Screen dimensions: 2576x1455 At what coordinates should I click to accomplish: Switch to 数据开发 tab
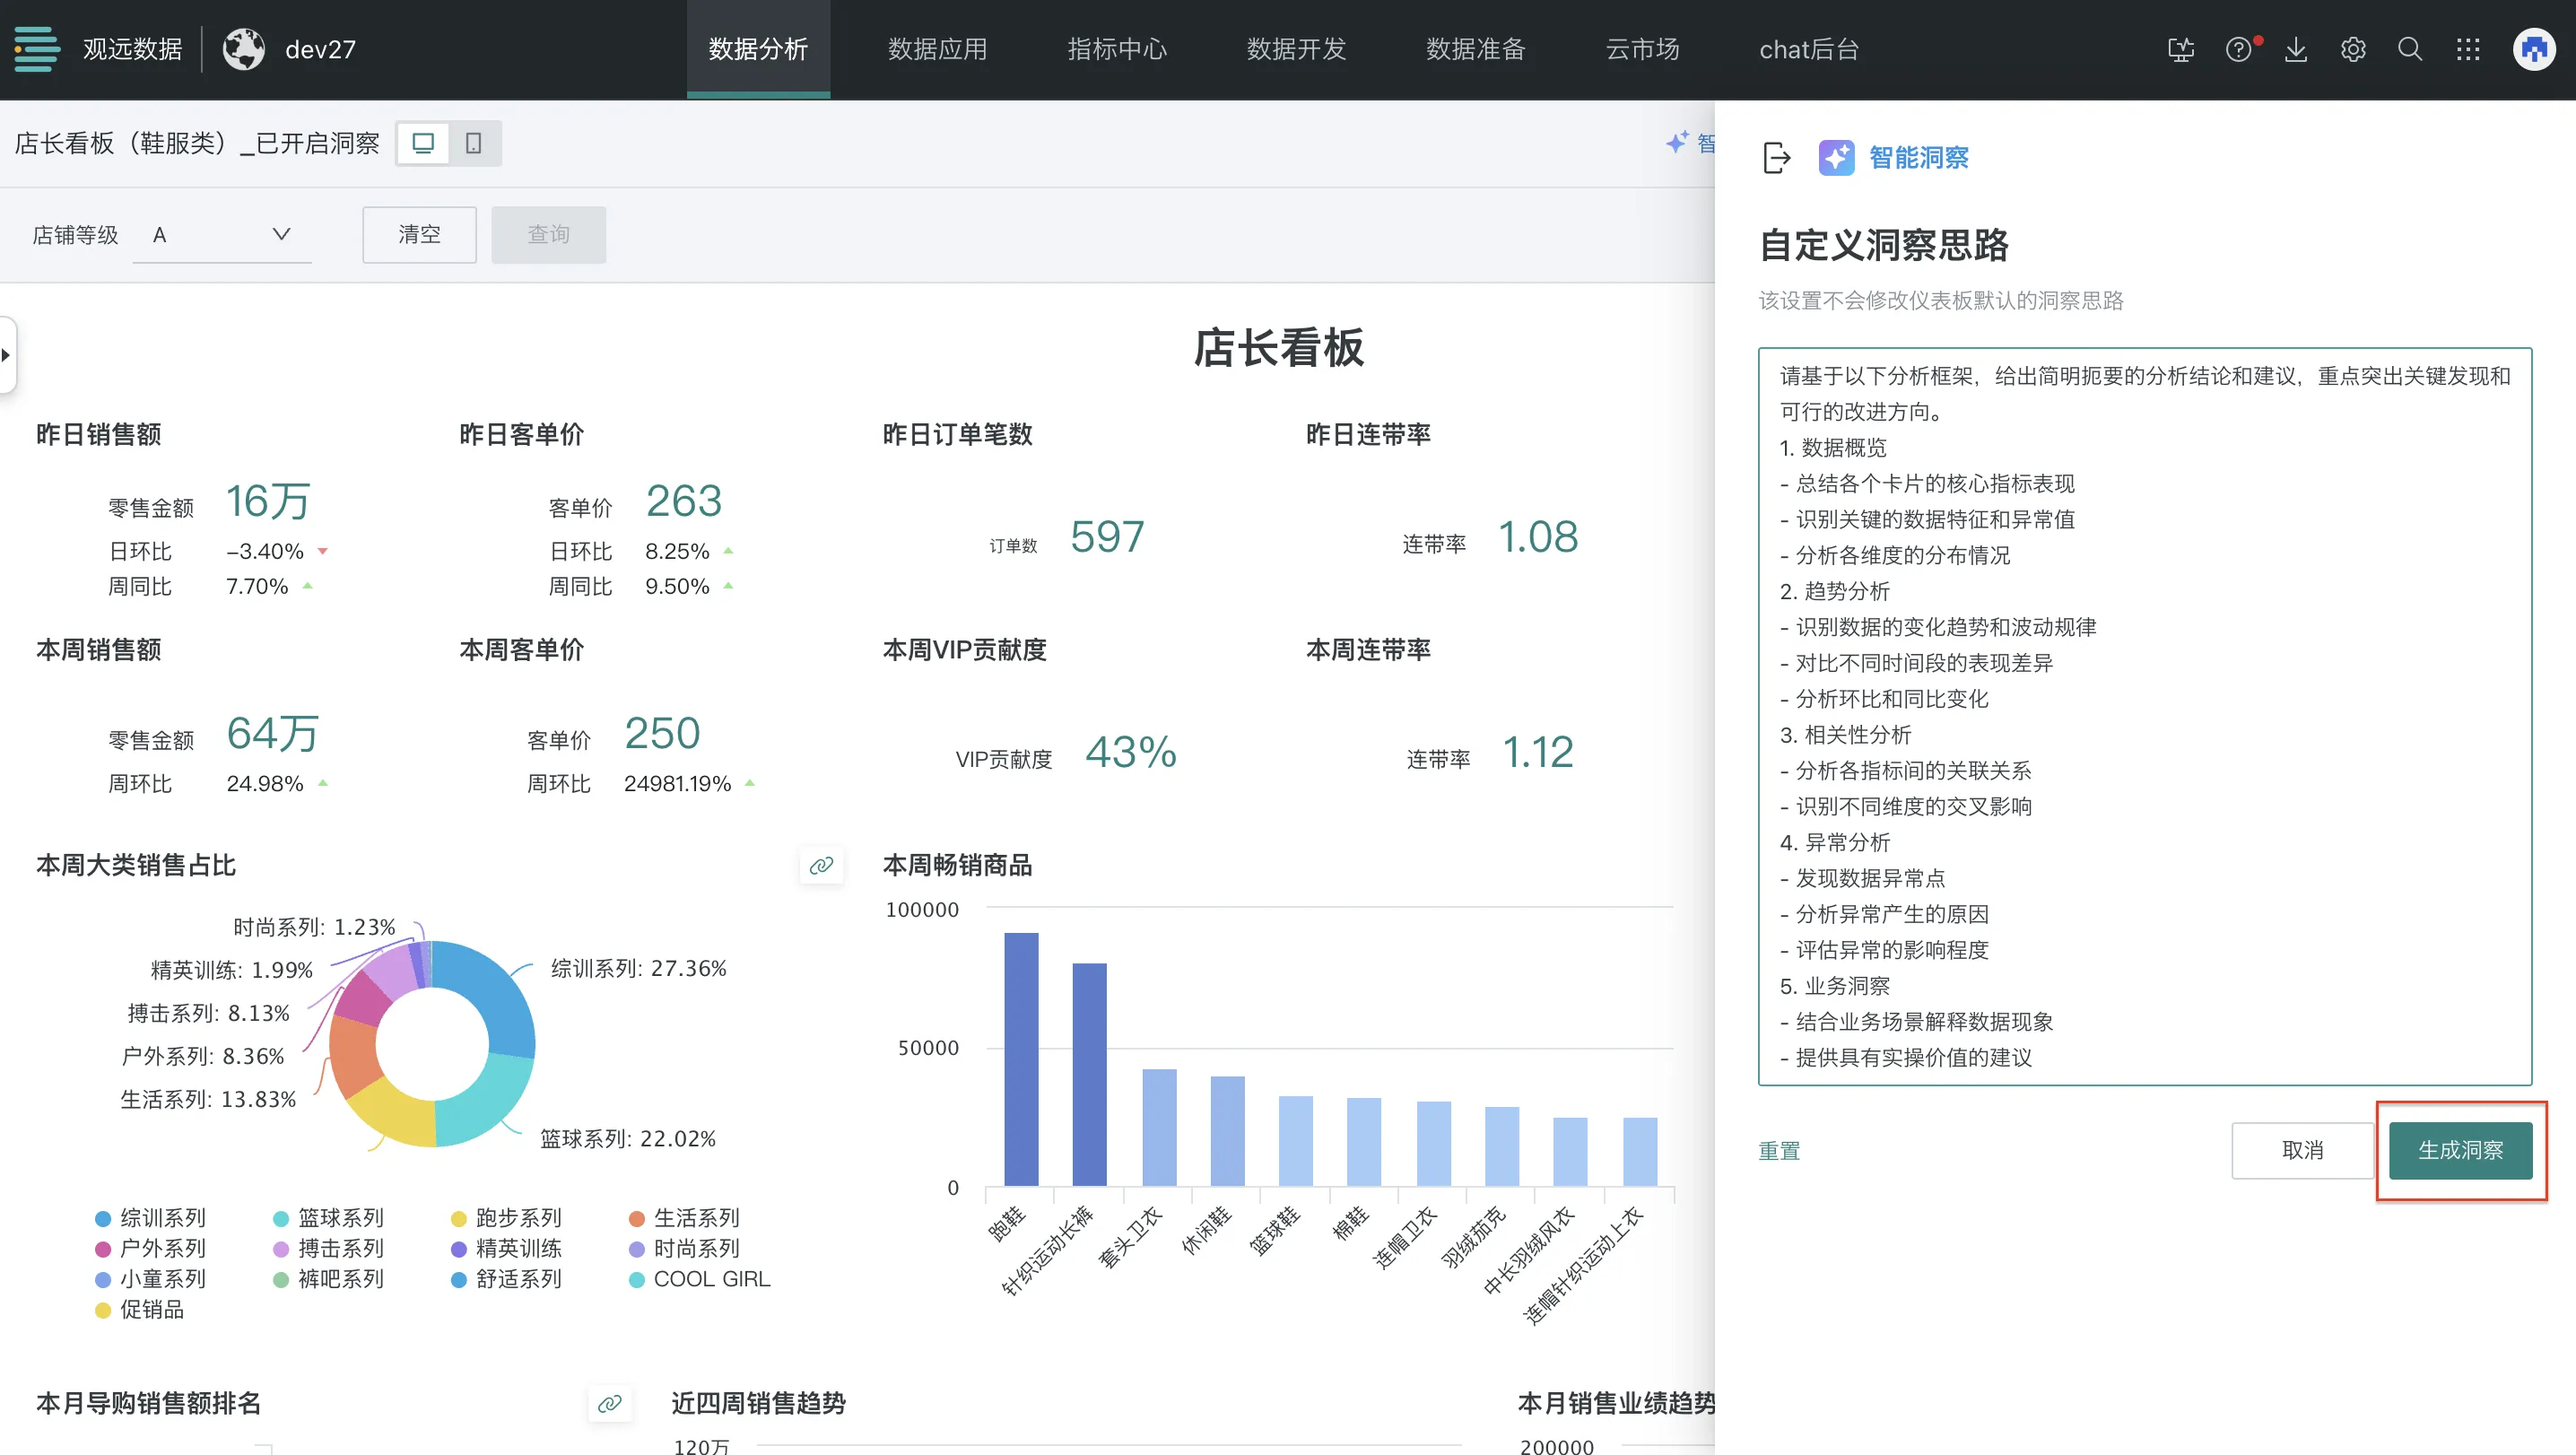click(x=1296, y=49)
